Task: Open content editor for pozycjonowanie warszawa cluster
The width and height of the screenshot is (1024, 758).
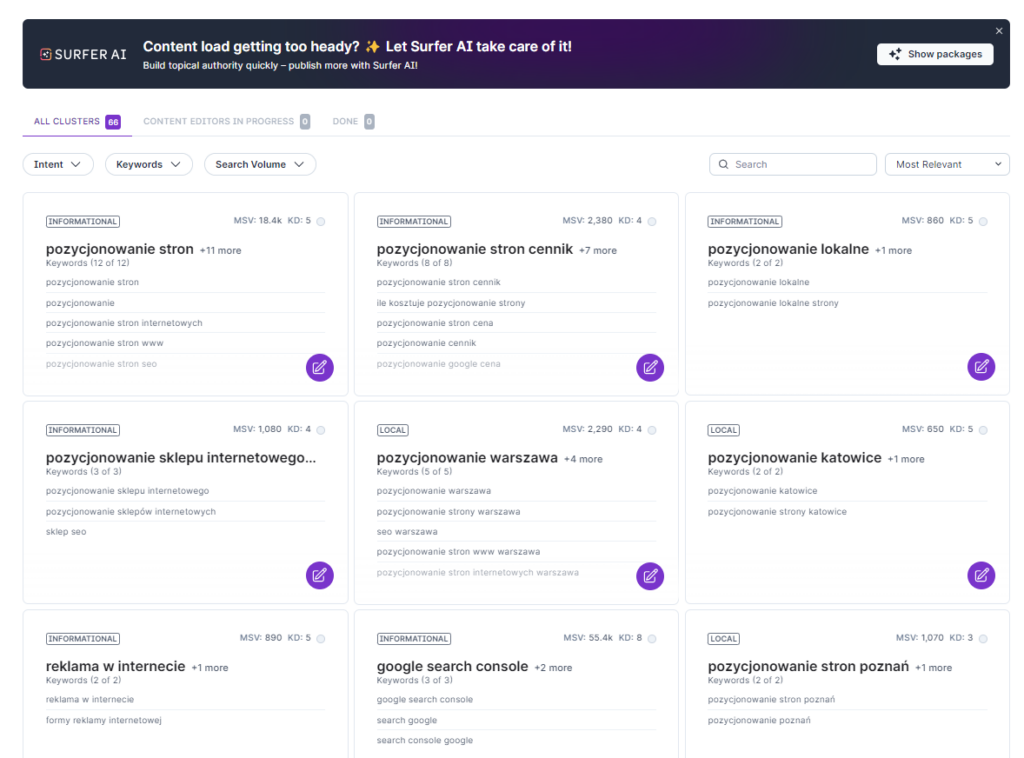Action: pos(650,575)
